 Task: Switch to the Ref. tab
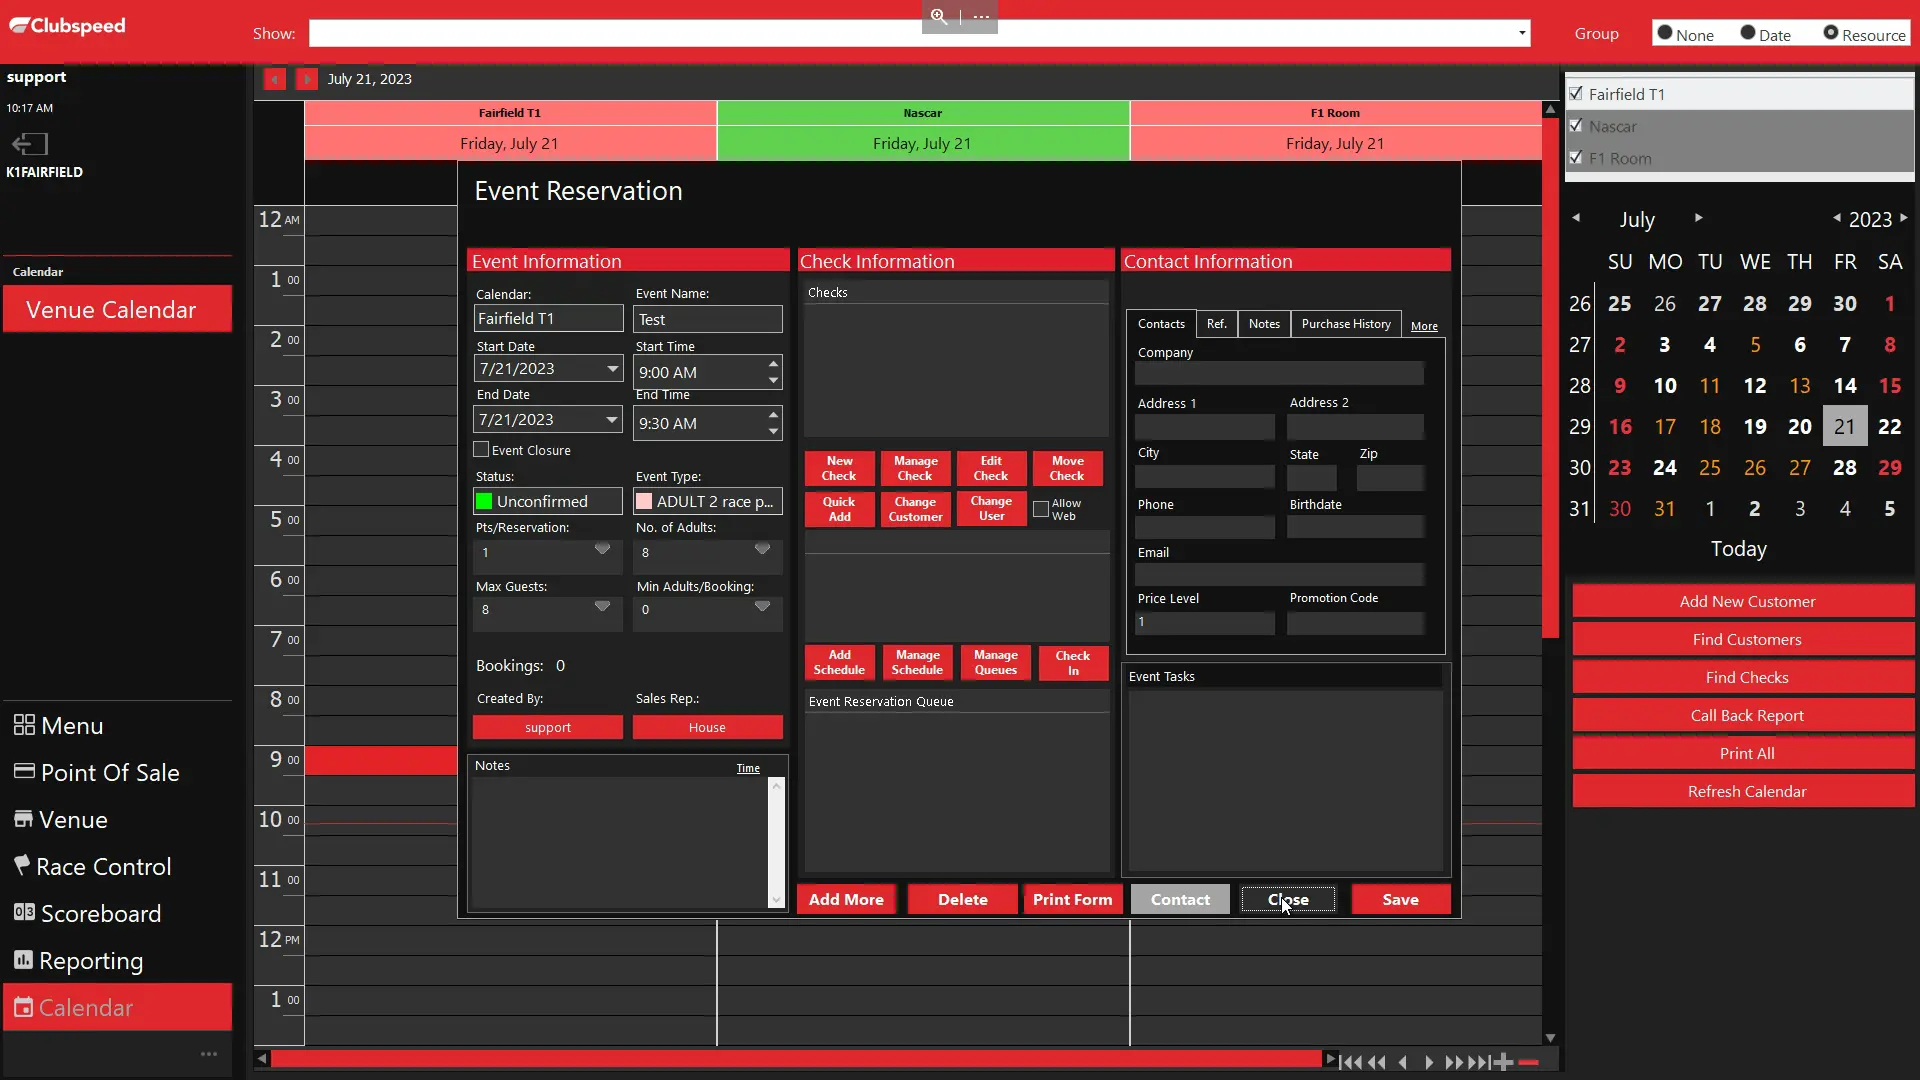coord(1216,324)
